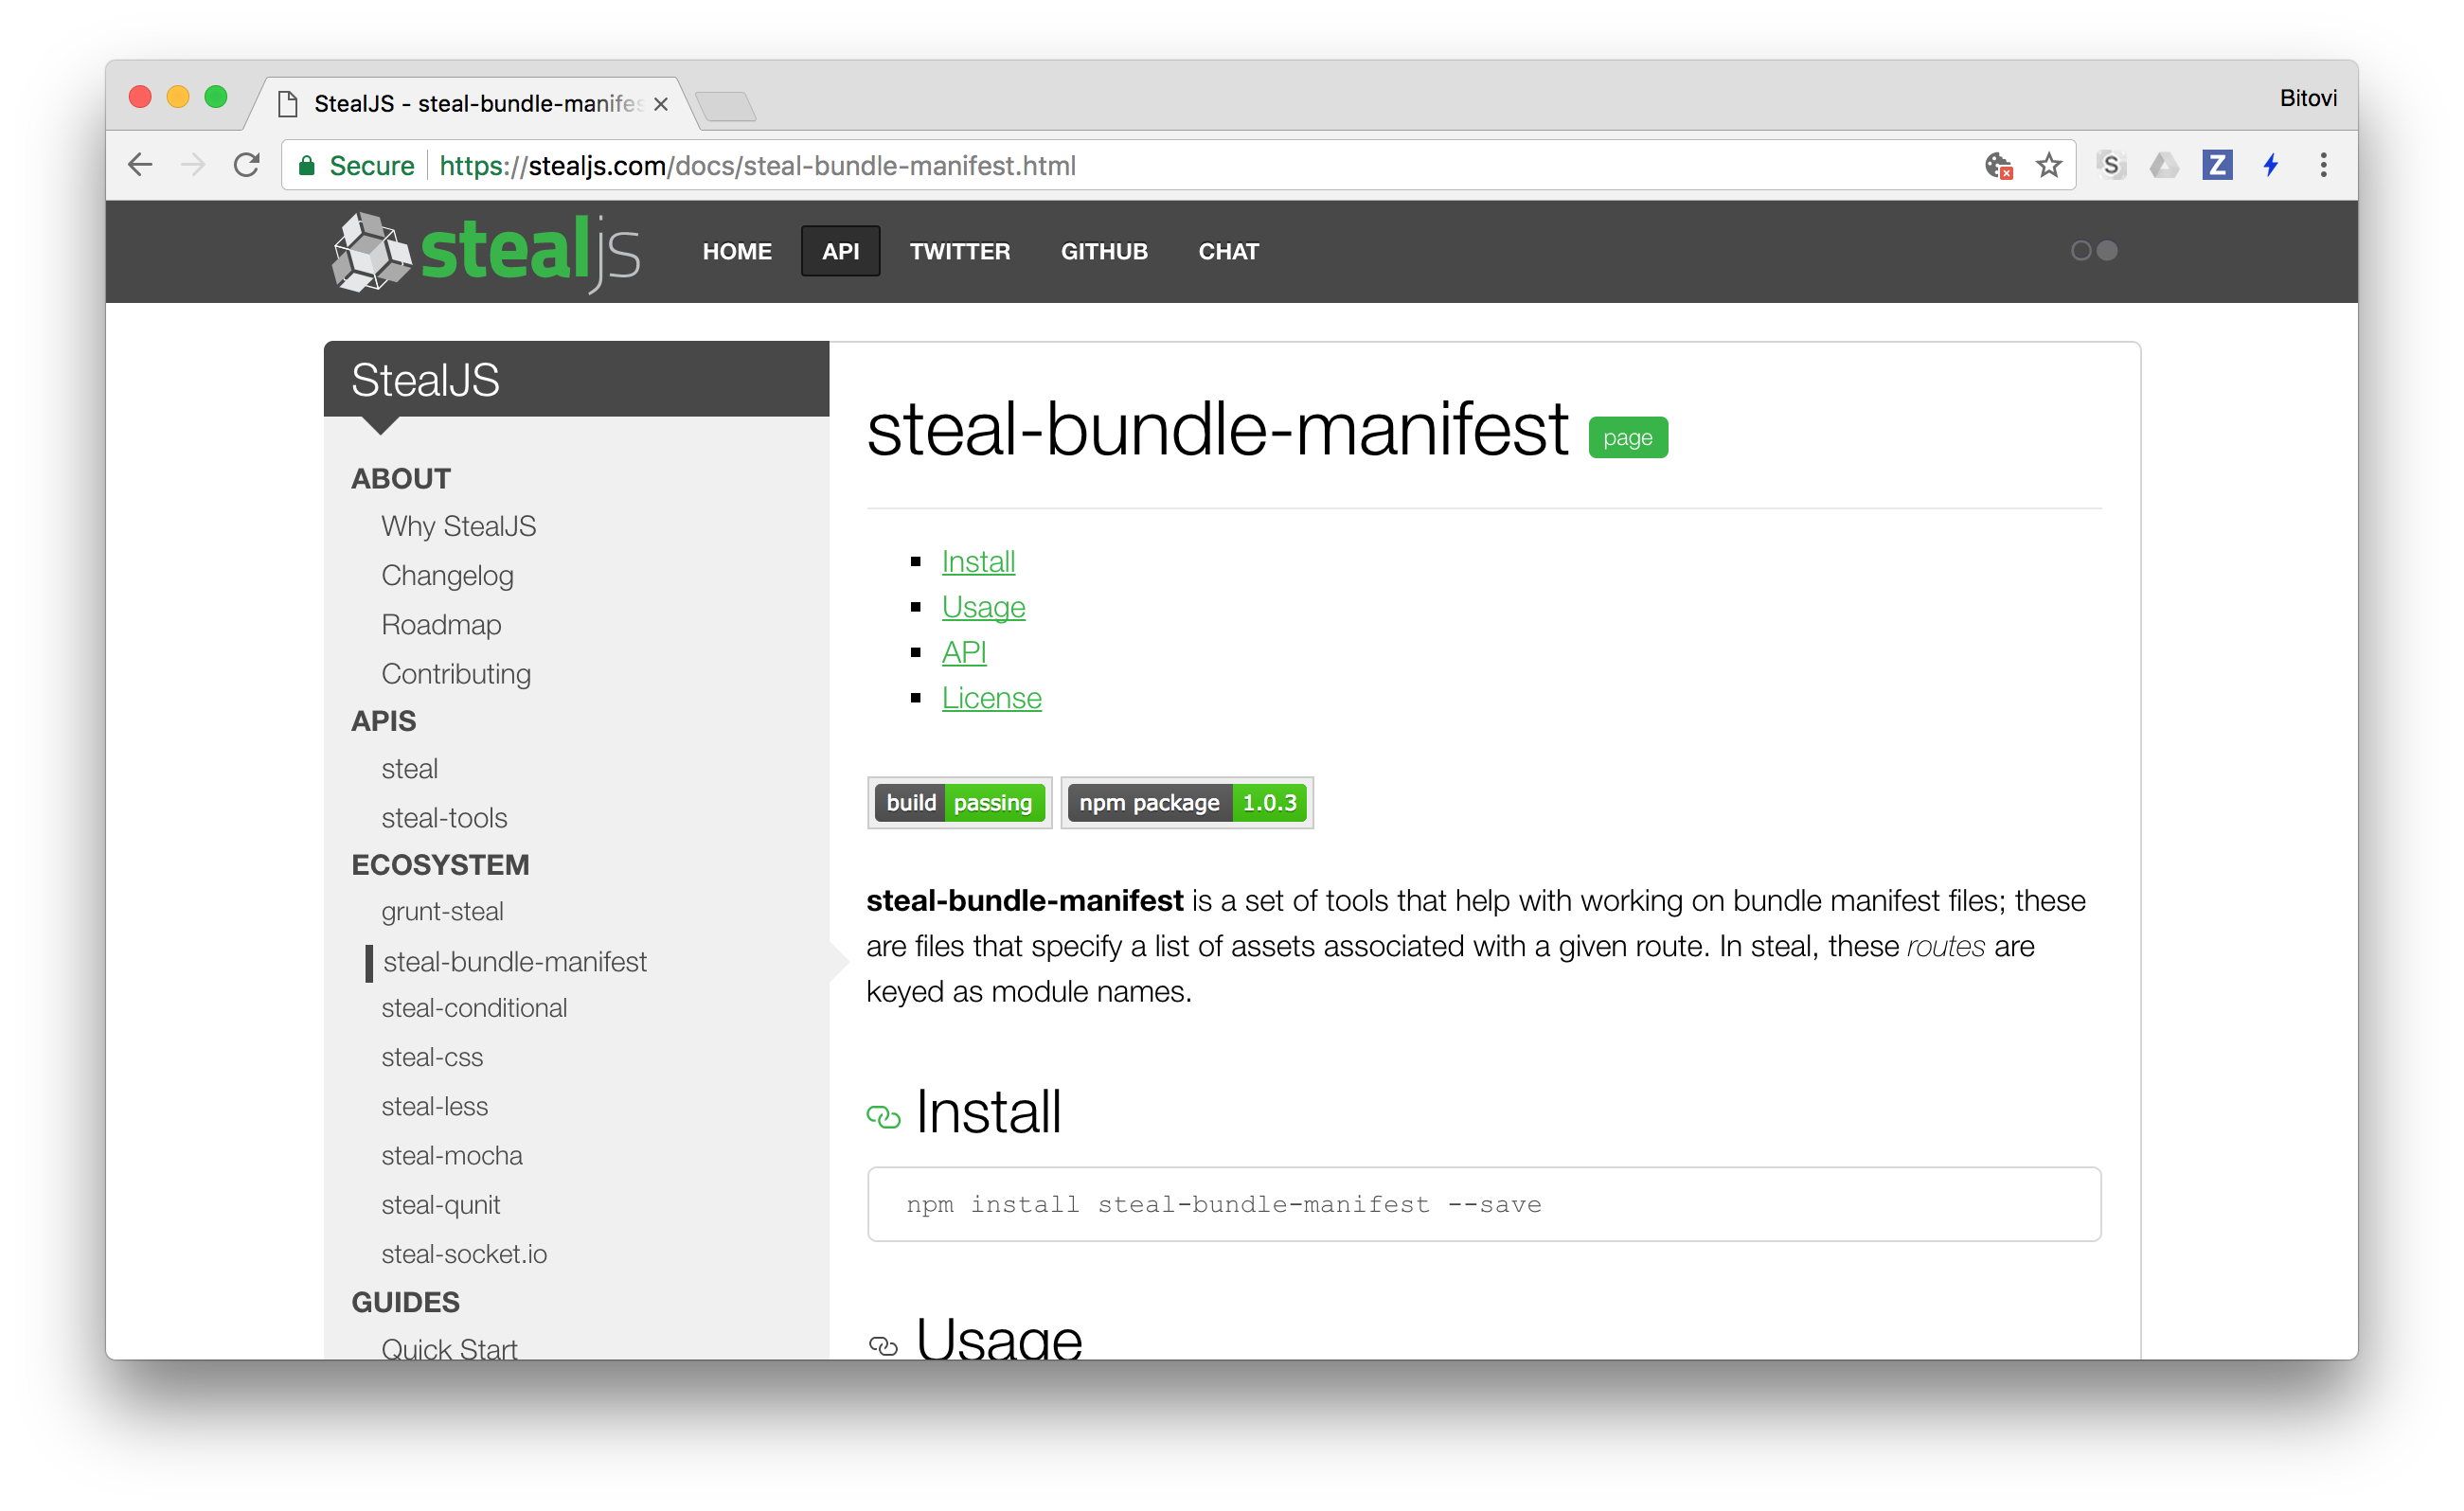Screen dimensions: 2464x1511
Task: Click the Install section heading text
Action: point(988,1112)
